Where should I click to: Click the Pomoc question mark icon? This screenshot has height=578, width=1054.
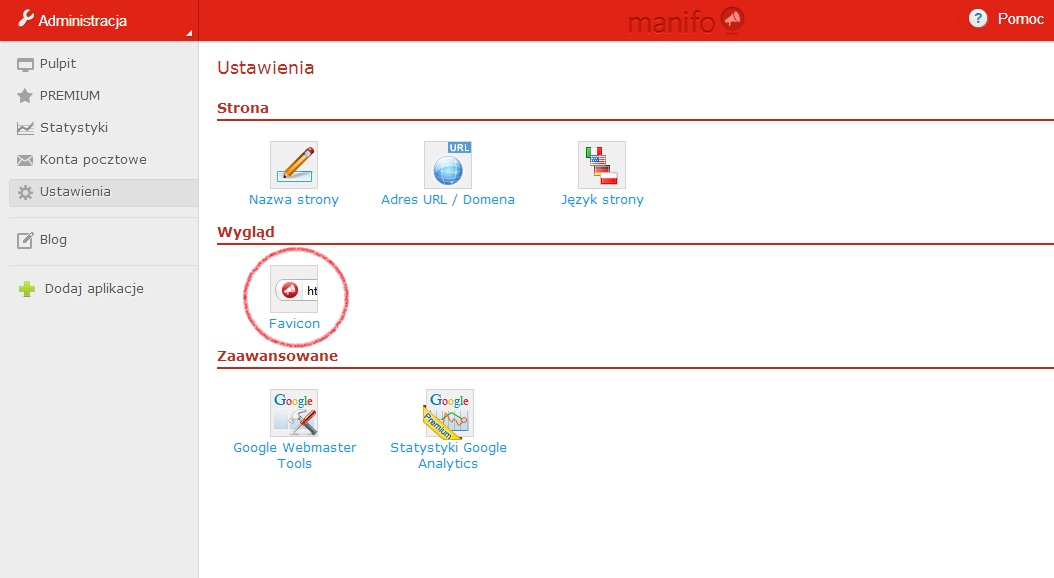978,19
